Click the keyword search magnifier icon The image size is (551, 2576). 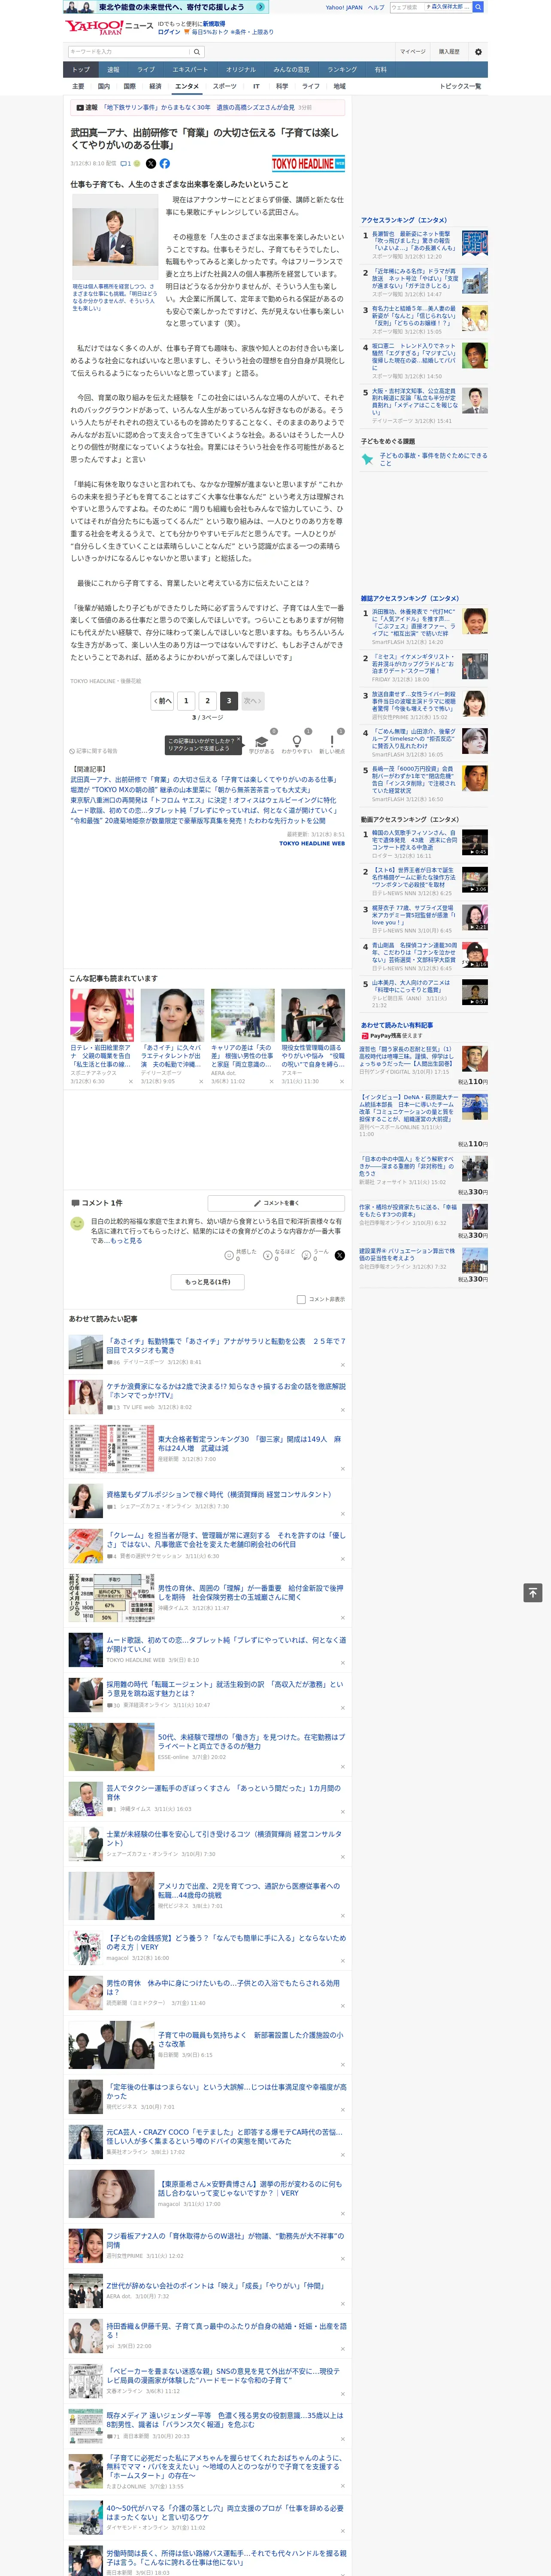pos(197,52)
